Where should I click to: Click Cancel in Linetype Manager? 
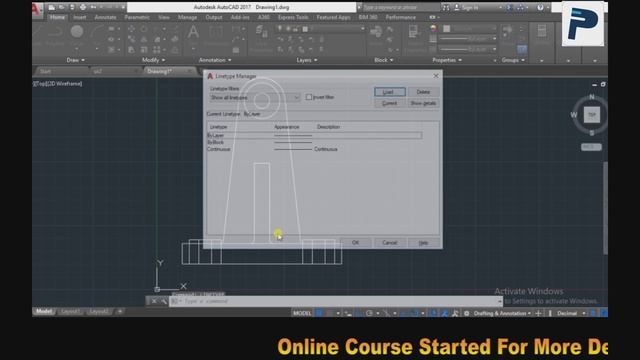click(390, 242)
